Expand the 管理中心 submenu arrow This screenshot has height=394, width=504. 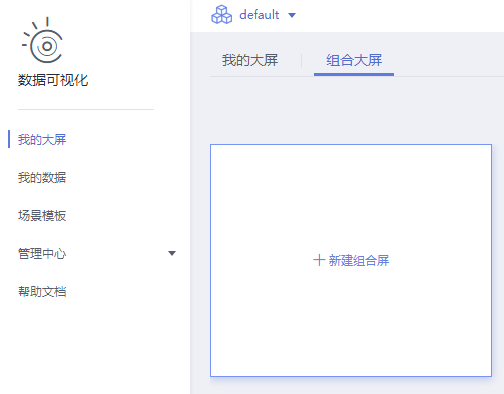click(x=172, y=253)
